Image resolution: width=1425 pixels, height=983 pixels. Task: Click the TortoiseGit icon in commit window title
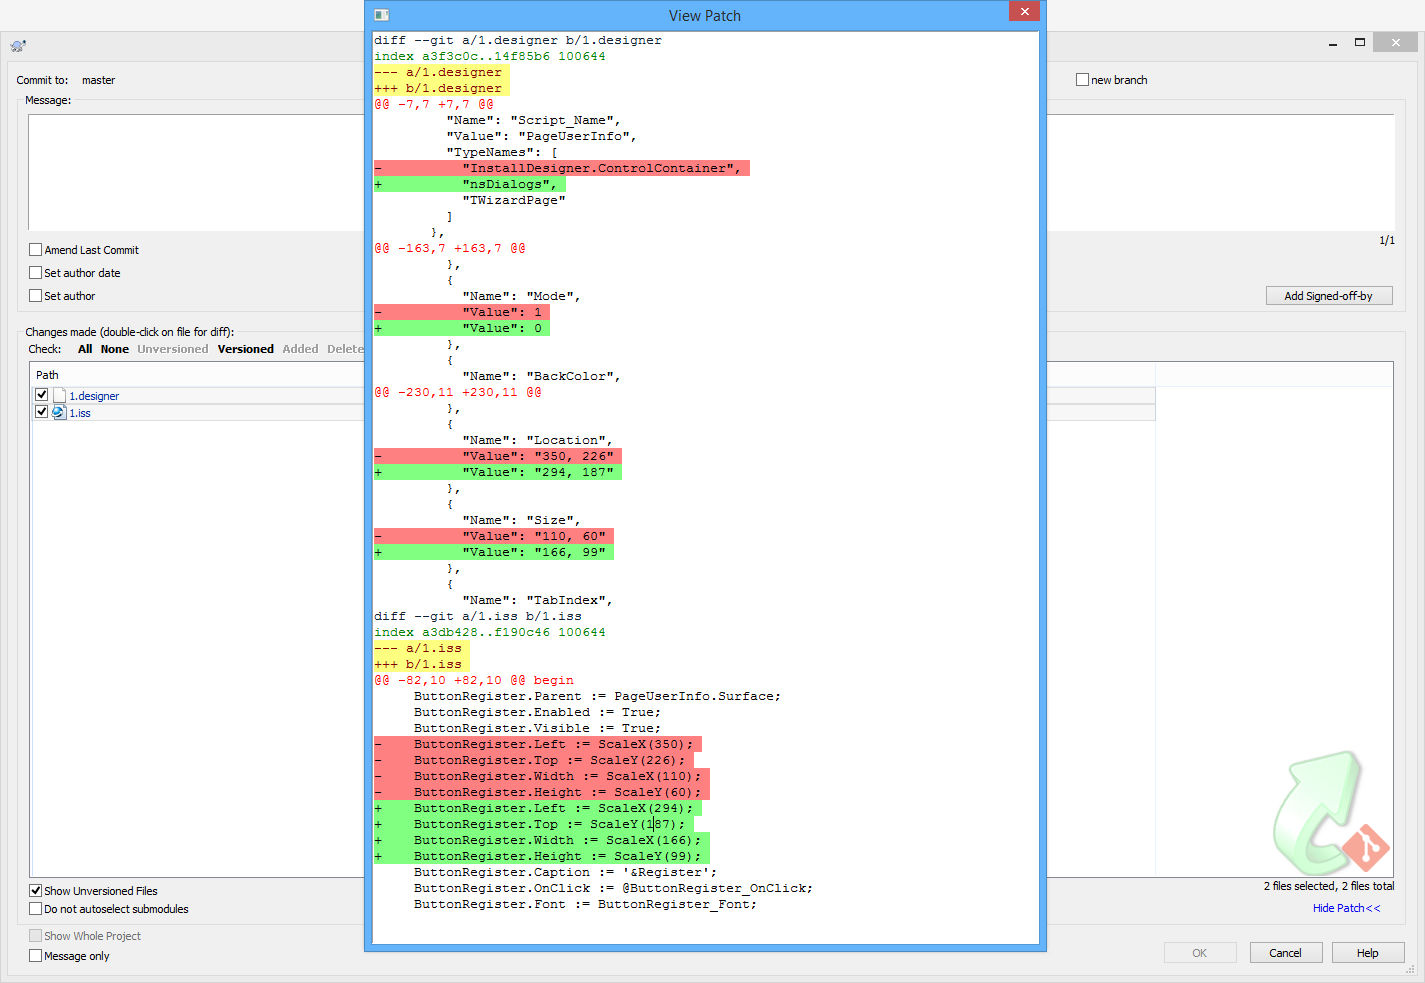[18, 45]
